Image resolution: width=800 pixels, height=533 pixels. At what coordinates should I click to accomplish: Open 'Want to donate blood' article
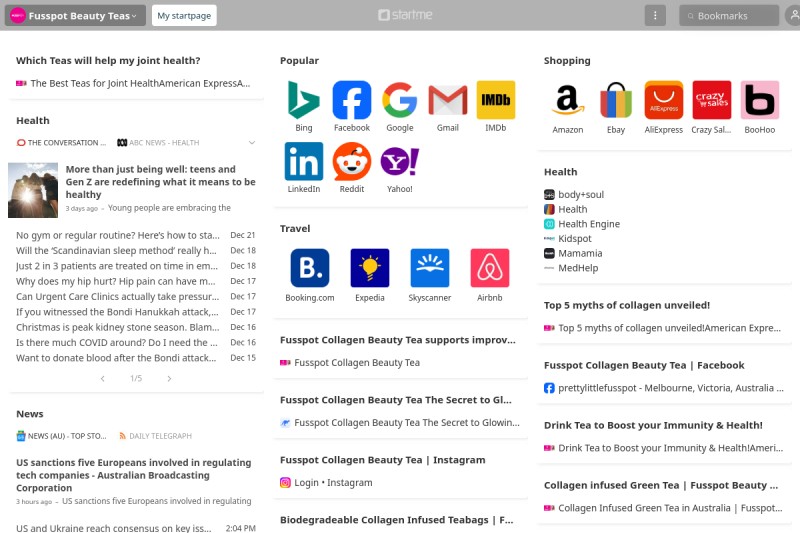[116, 358]
